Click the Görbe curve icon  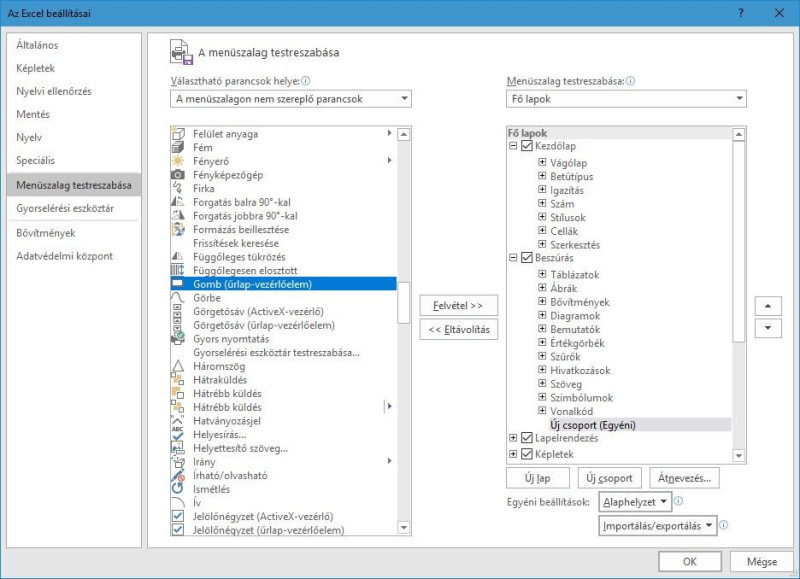(178, 298)
